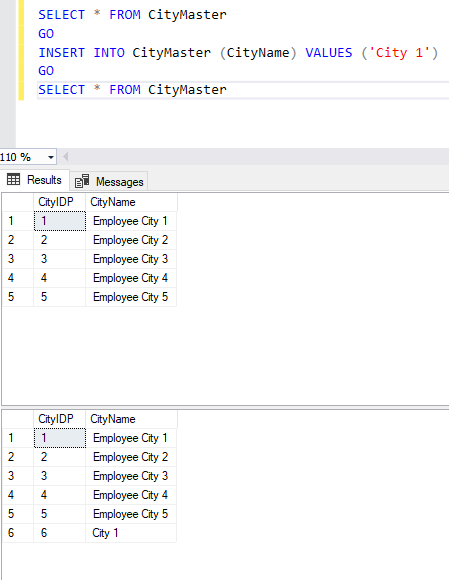Click the 'City 1' string literal in the query

399,53
